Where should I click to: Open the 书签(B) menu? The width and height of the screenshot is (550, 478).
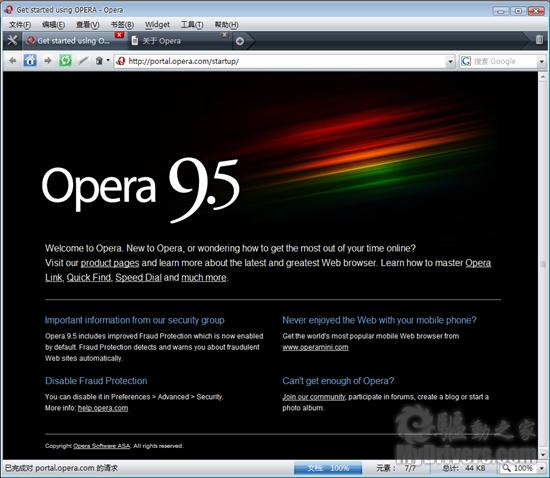[122, 25]
